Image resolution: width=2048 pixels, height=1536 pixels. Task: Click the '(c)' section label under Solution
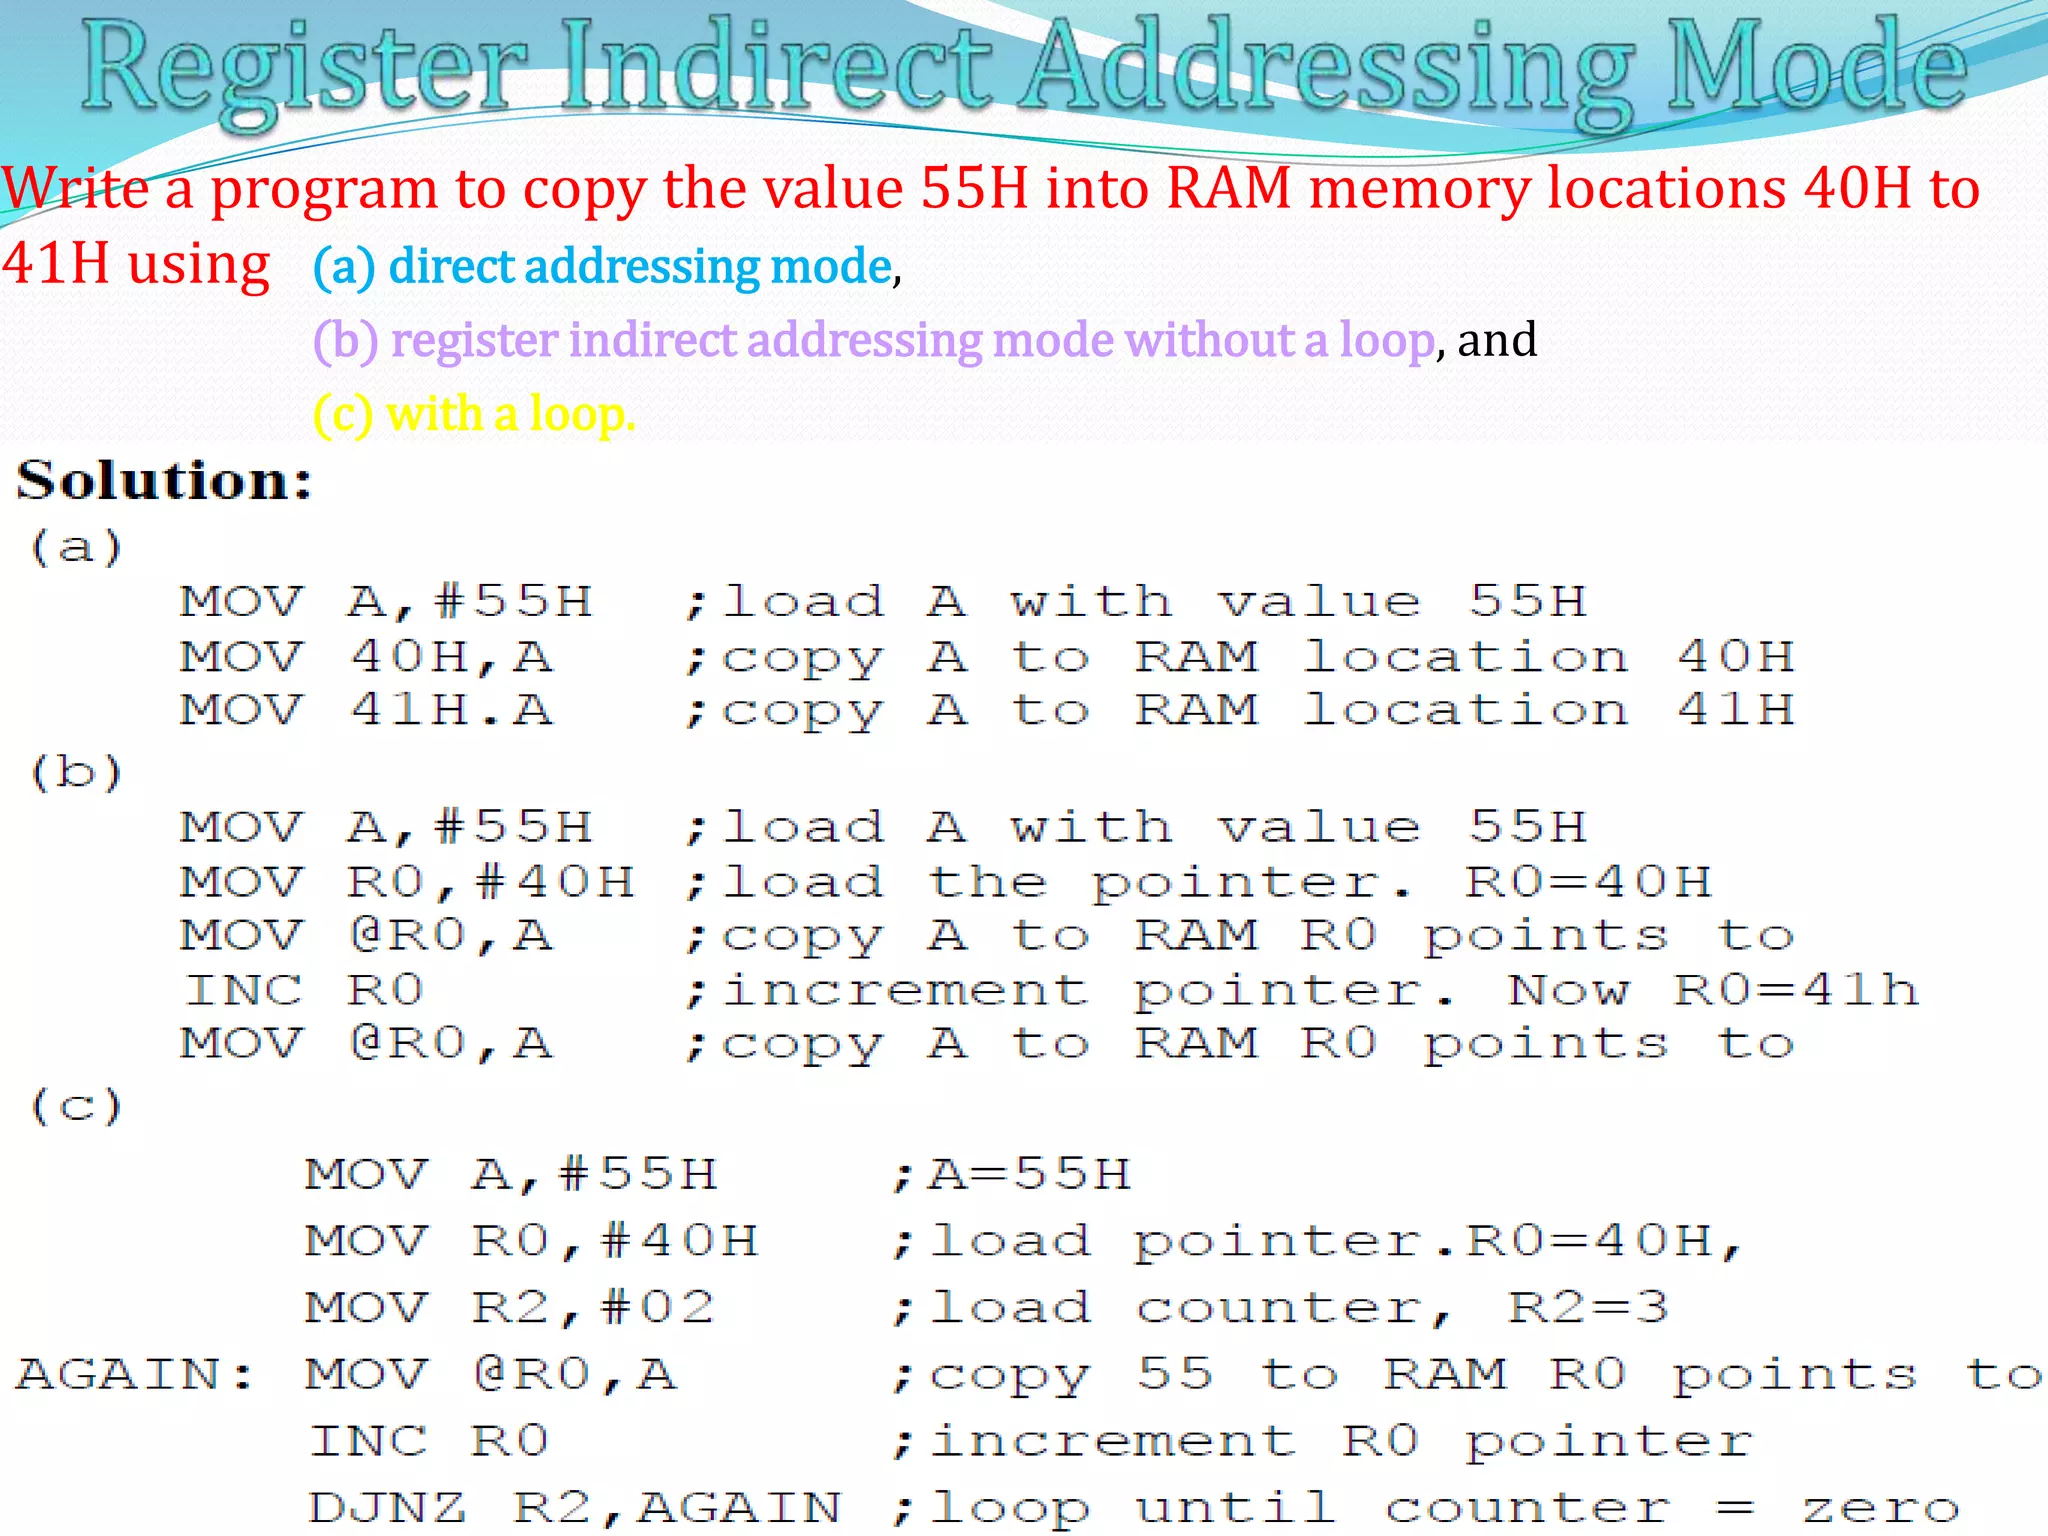[77, 1107]
